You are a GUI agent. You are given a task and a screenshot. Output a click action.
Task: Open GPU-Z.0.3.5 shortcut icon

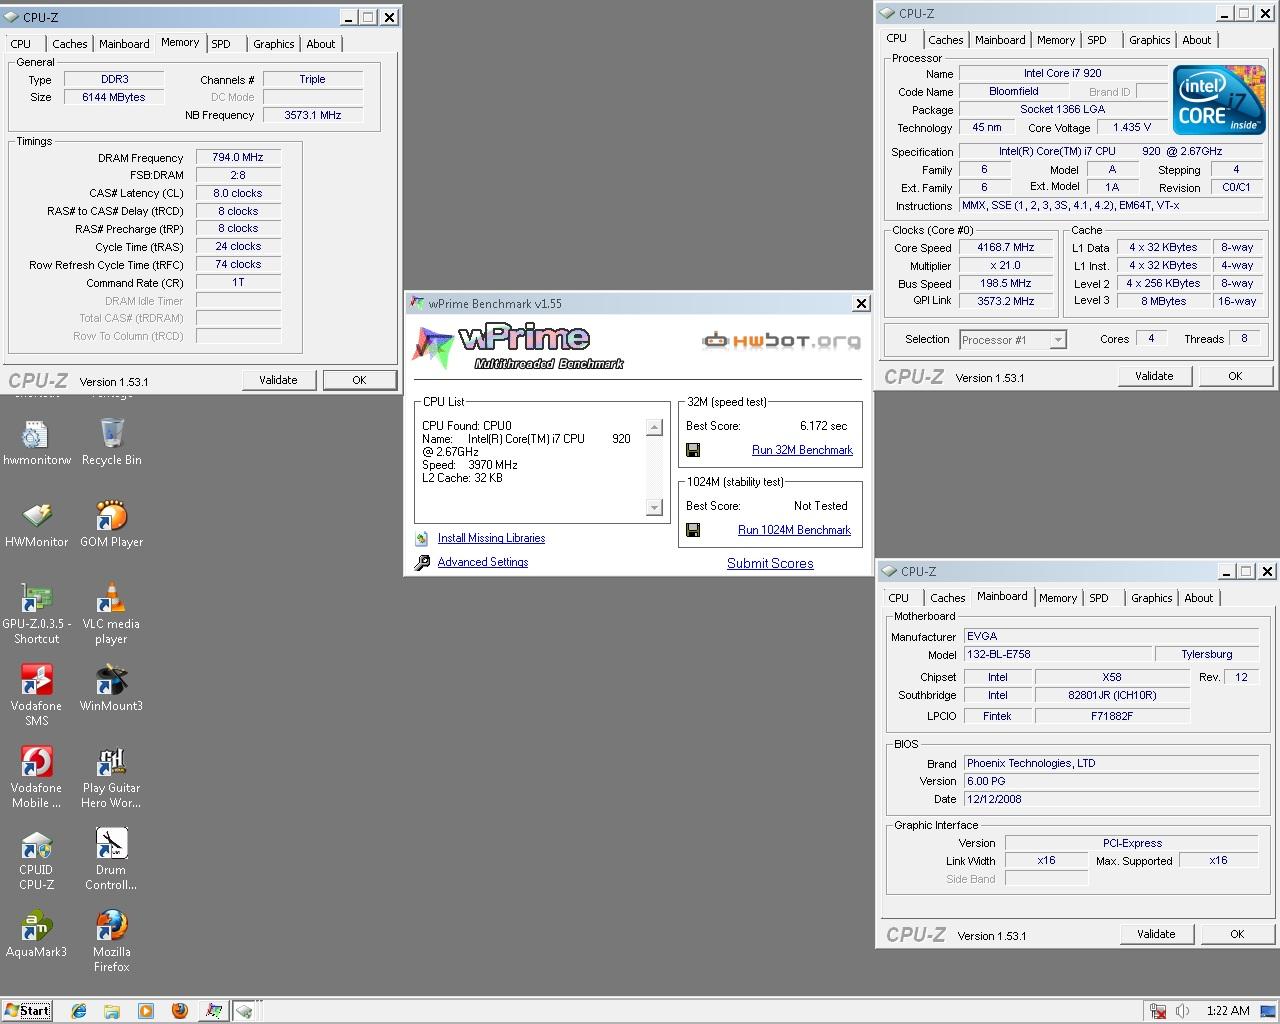36,614
